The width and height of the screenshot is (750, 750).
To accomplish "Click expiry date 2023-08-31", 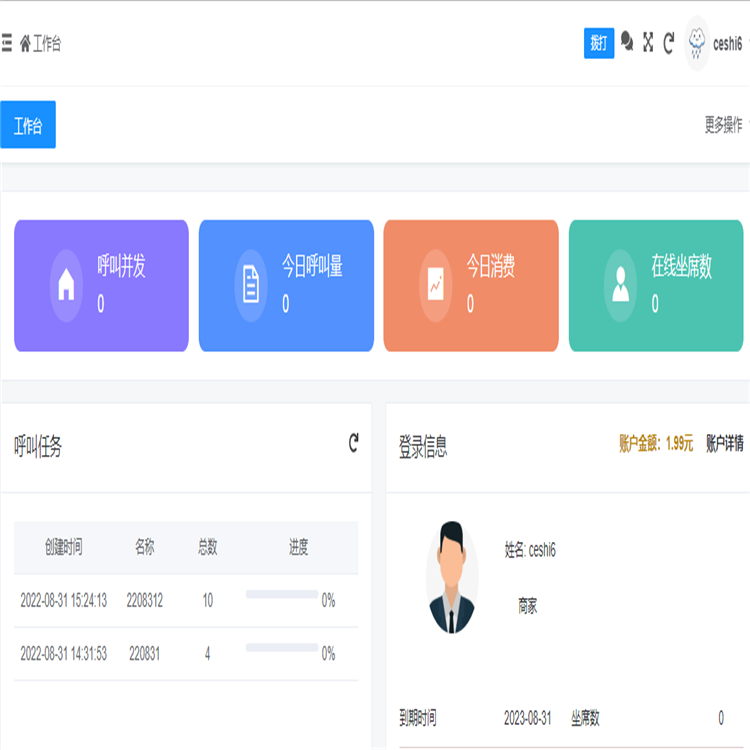I will click(x=527, y=718).
